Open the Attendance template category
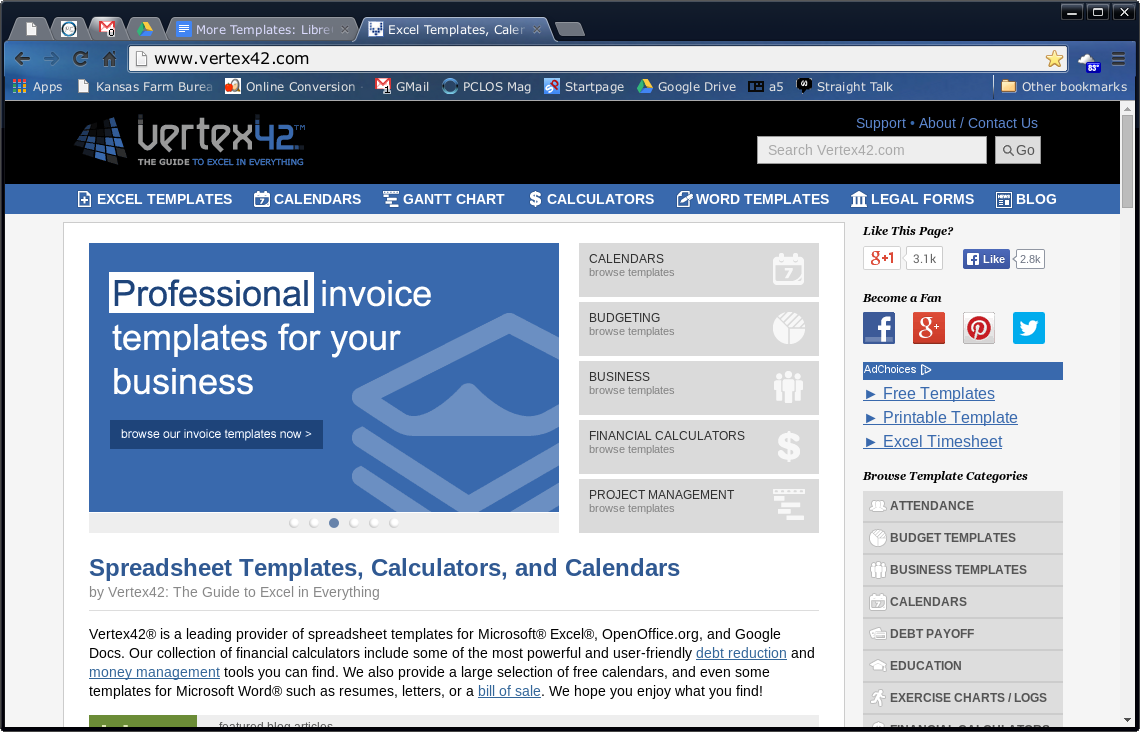 pyautogui.click(x=963, y=506)
